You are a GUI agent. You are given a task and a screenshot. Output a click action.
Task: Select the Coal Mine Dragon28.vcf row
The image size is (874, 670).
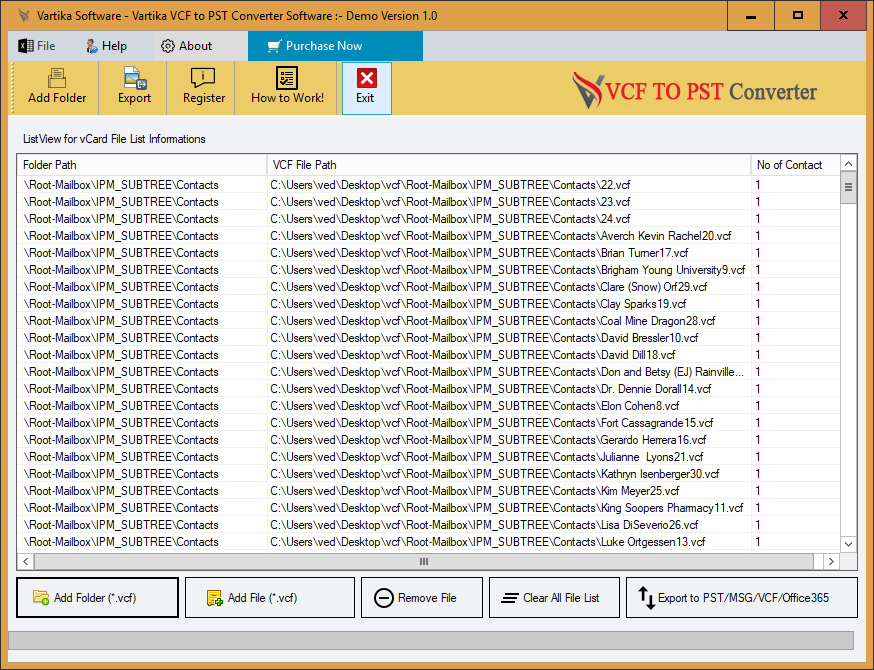tap(428, 321)
